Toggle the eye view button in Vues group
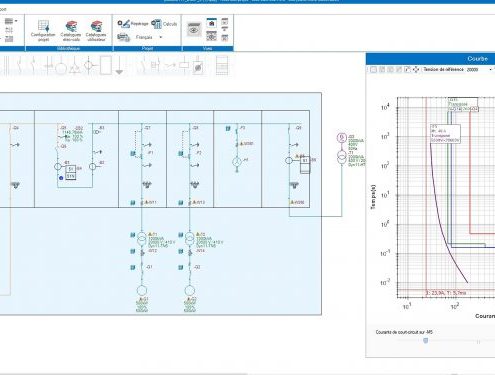 click(194, 29)
